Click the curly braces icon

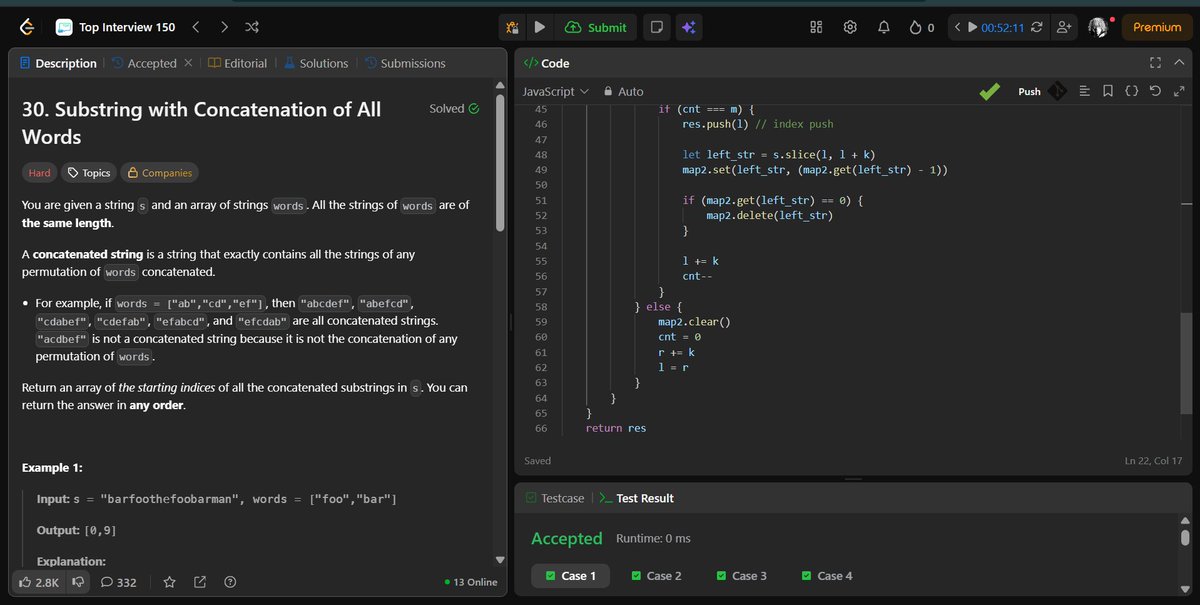point(1131,91)
